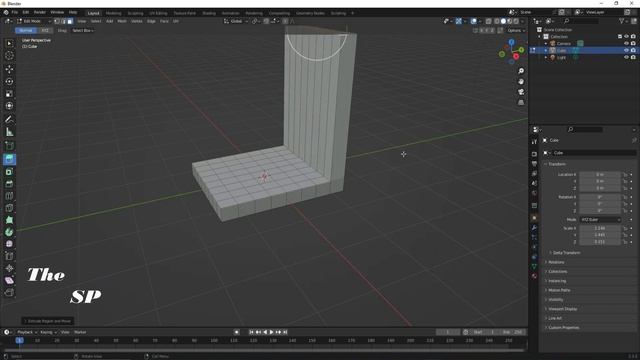Enable vertex select mode

tap(57, 21)
